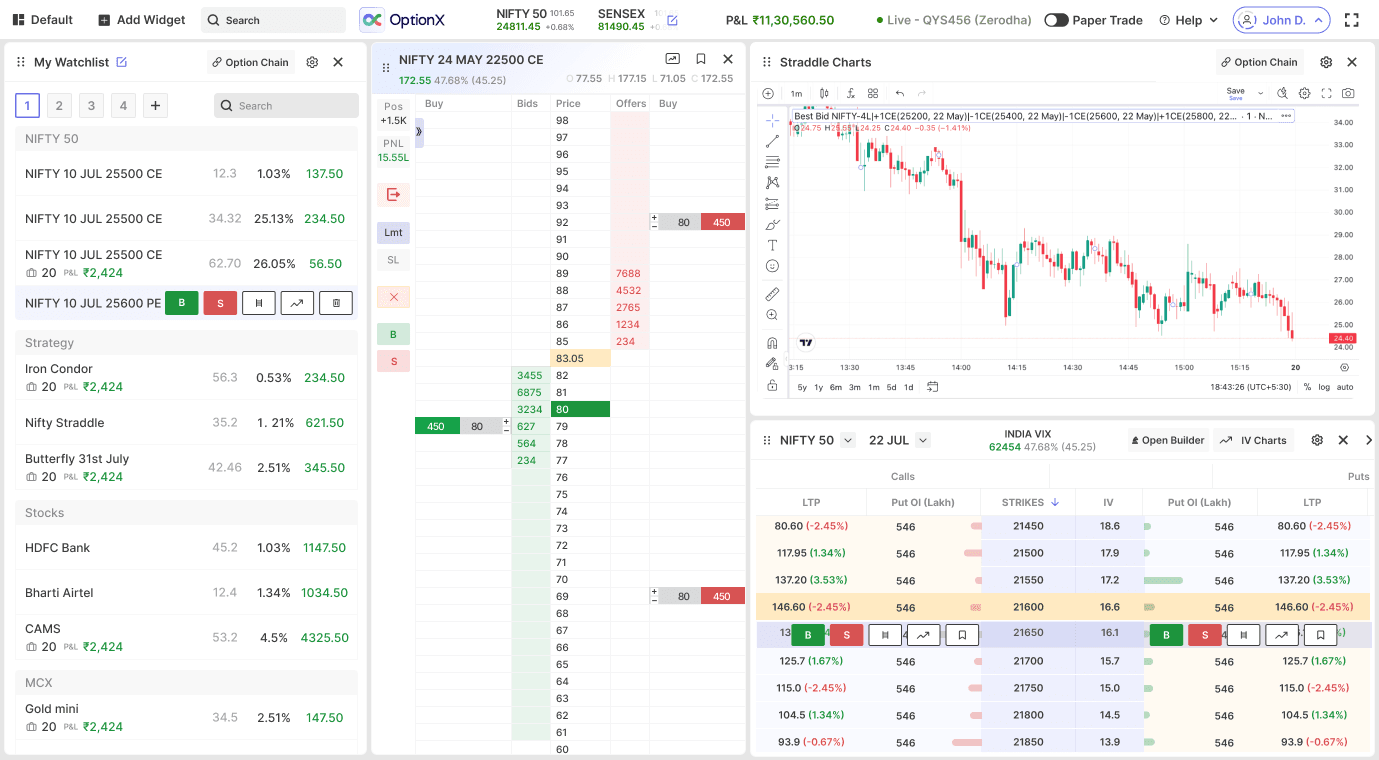Take a chart snapshot with camera icon
This screenshot has width=1379, height=760.
click(x=1348, y=93)
